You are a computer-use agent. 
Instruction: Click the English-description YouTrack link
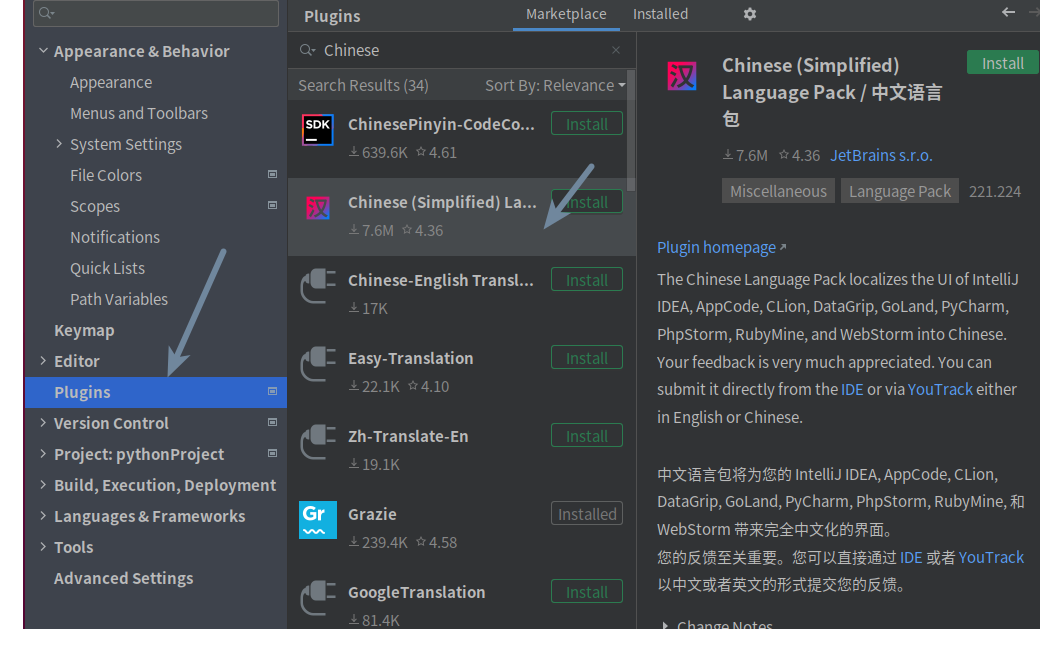point(939,389)
